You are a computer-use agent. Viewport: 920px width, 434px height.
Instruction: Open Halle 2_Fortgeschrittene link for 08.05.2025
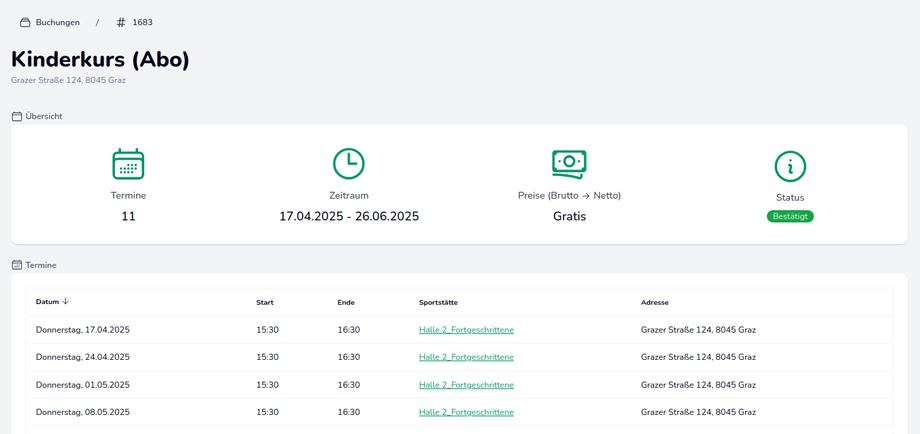[466, 412]
